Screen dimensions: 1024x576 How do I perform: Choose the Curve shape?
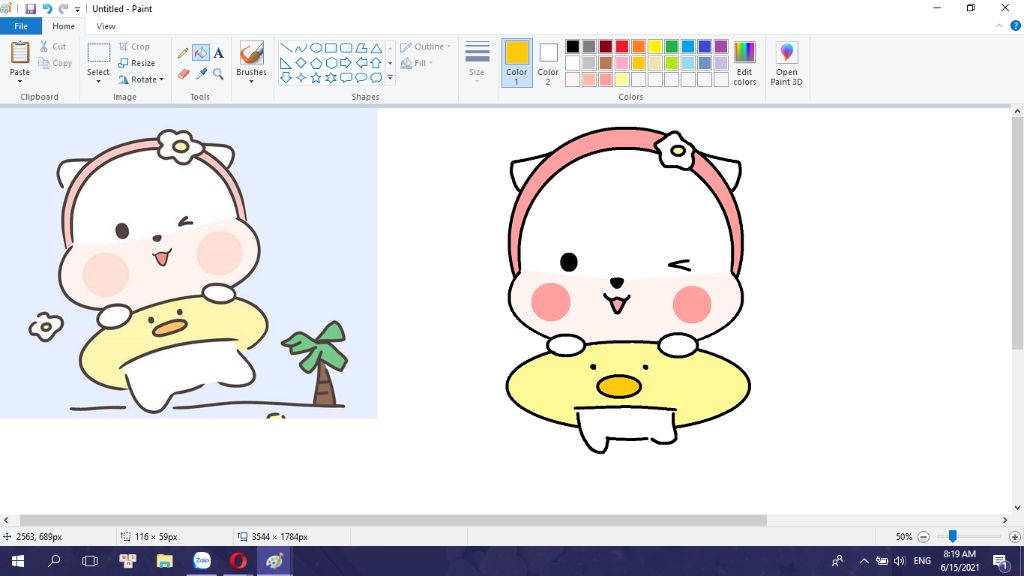click(x=300, y=48)
